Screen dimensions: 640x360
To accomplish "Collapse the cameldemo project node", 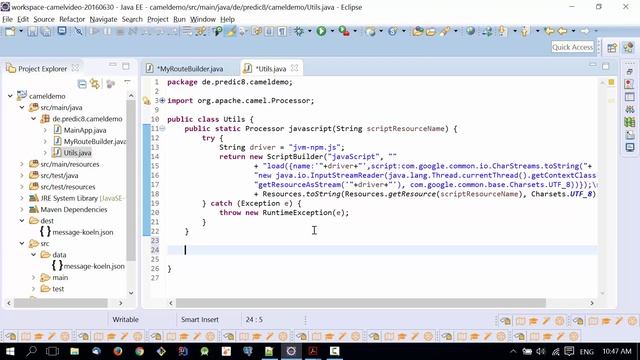I will 10,96.
